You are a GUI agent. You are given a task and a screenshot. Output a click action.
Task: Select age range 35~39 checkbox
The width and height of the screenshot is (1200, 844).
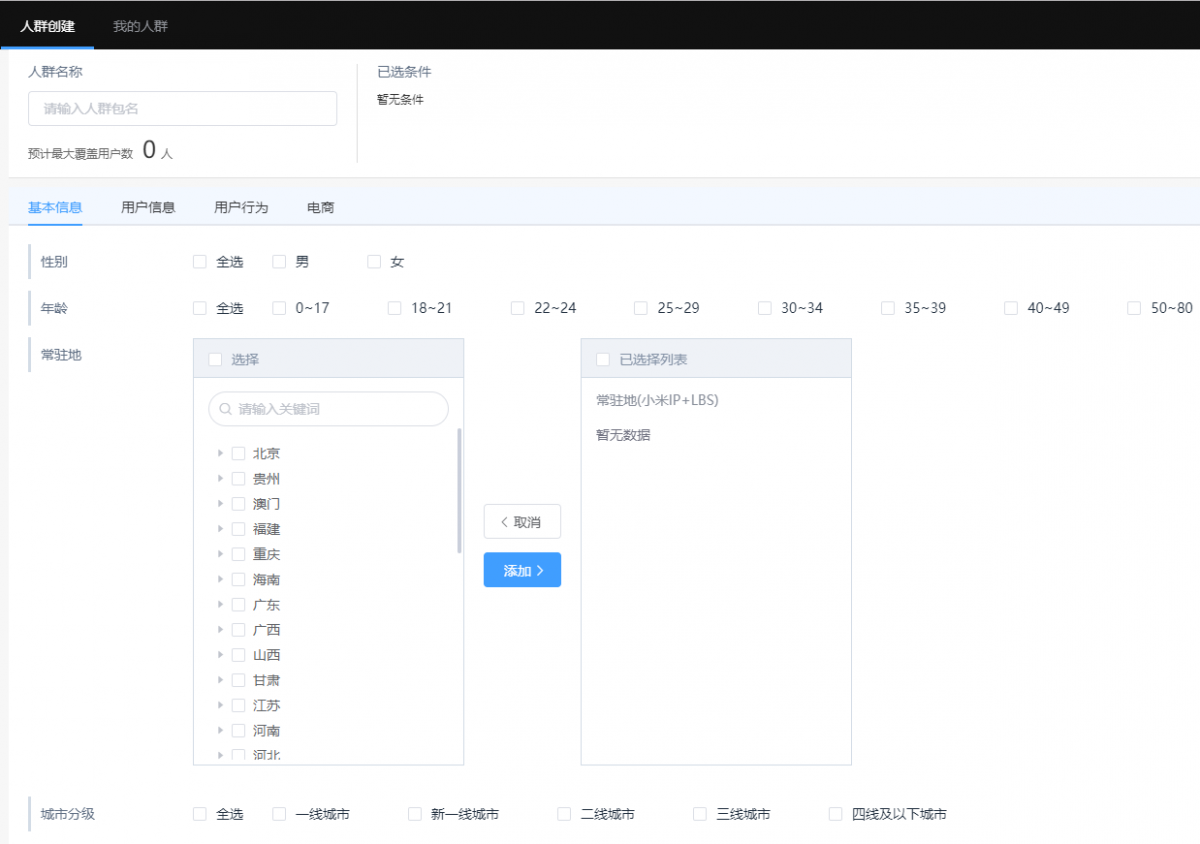[888, 308]
